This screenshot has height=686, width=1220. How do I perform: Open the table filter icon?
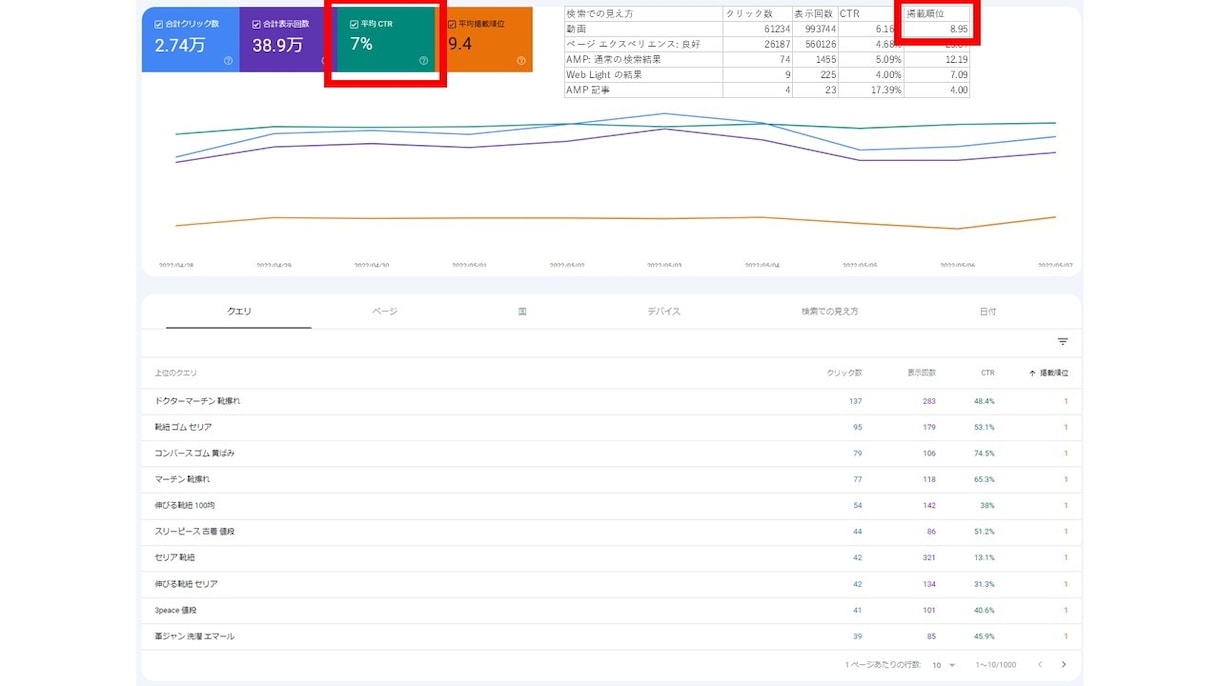(1063, 342)
